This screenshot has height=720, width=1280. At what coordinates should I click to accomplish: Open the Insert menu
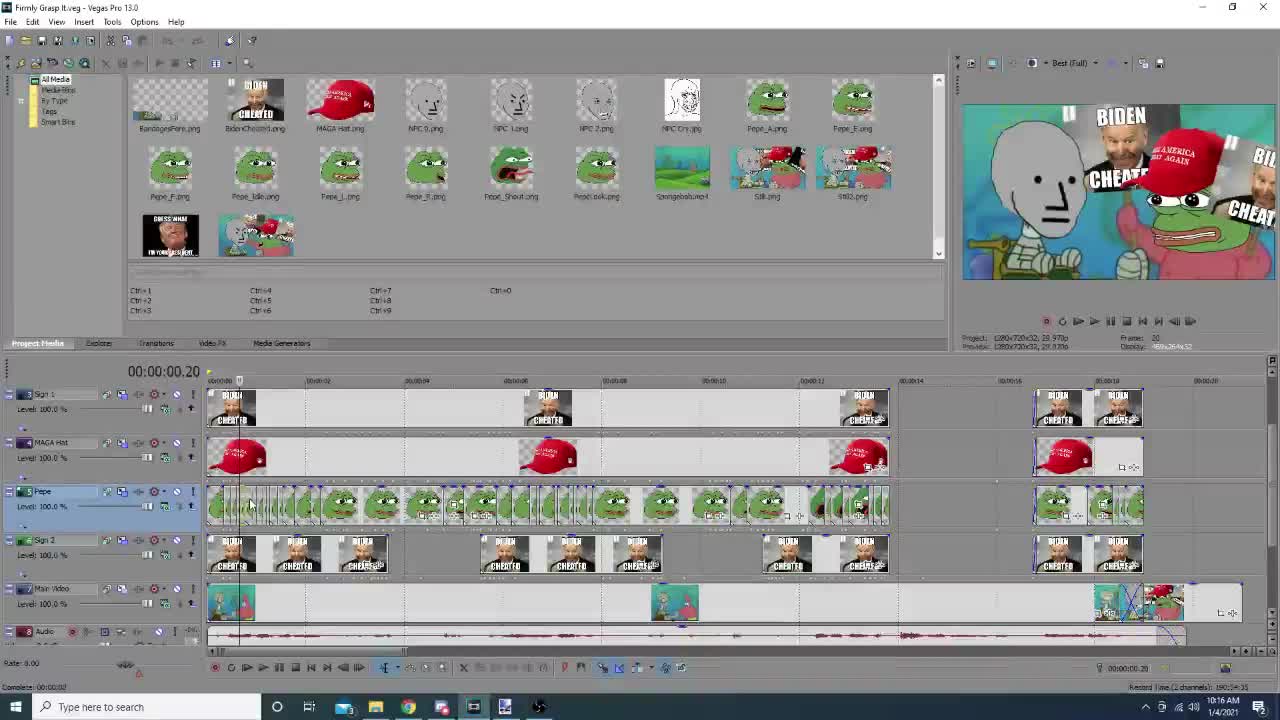pos(84,22)
